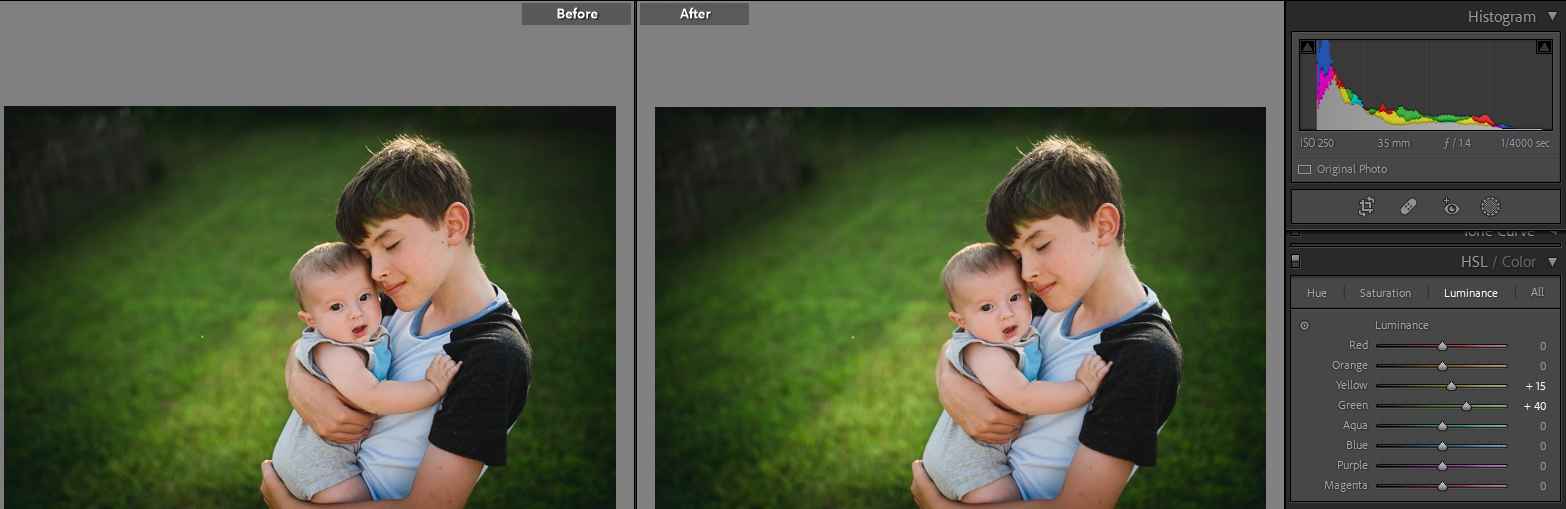Select the Red Eye Correction tool

pos(1450,207)
